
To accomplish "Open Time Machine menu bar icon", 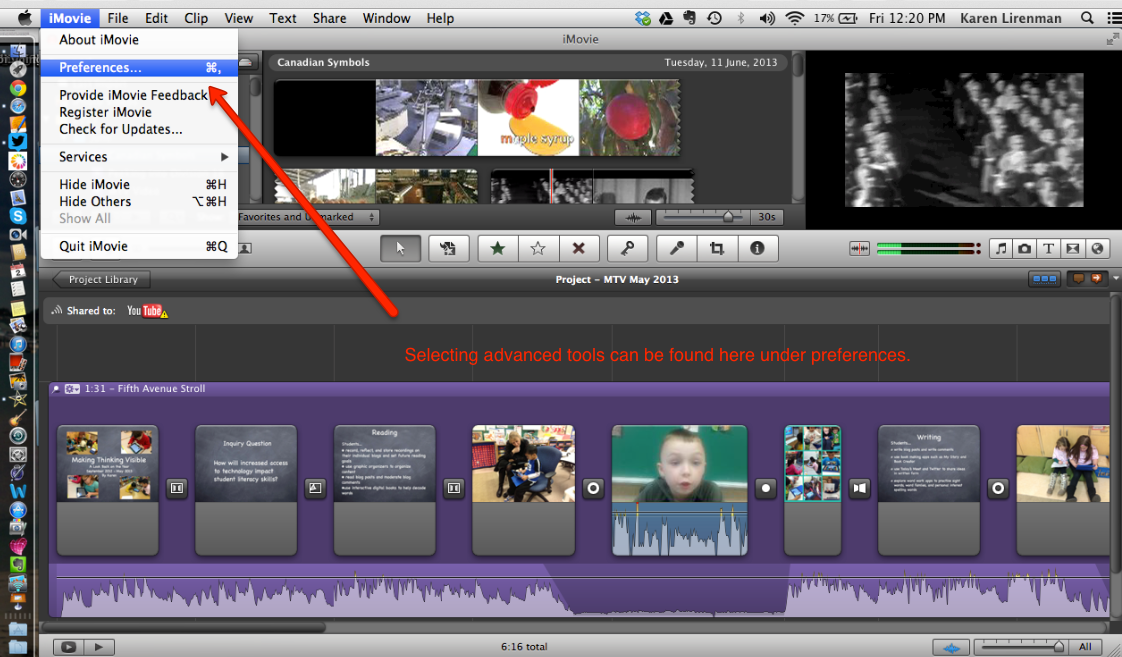I will click(x=714, y=18).
